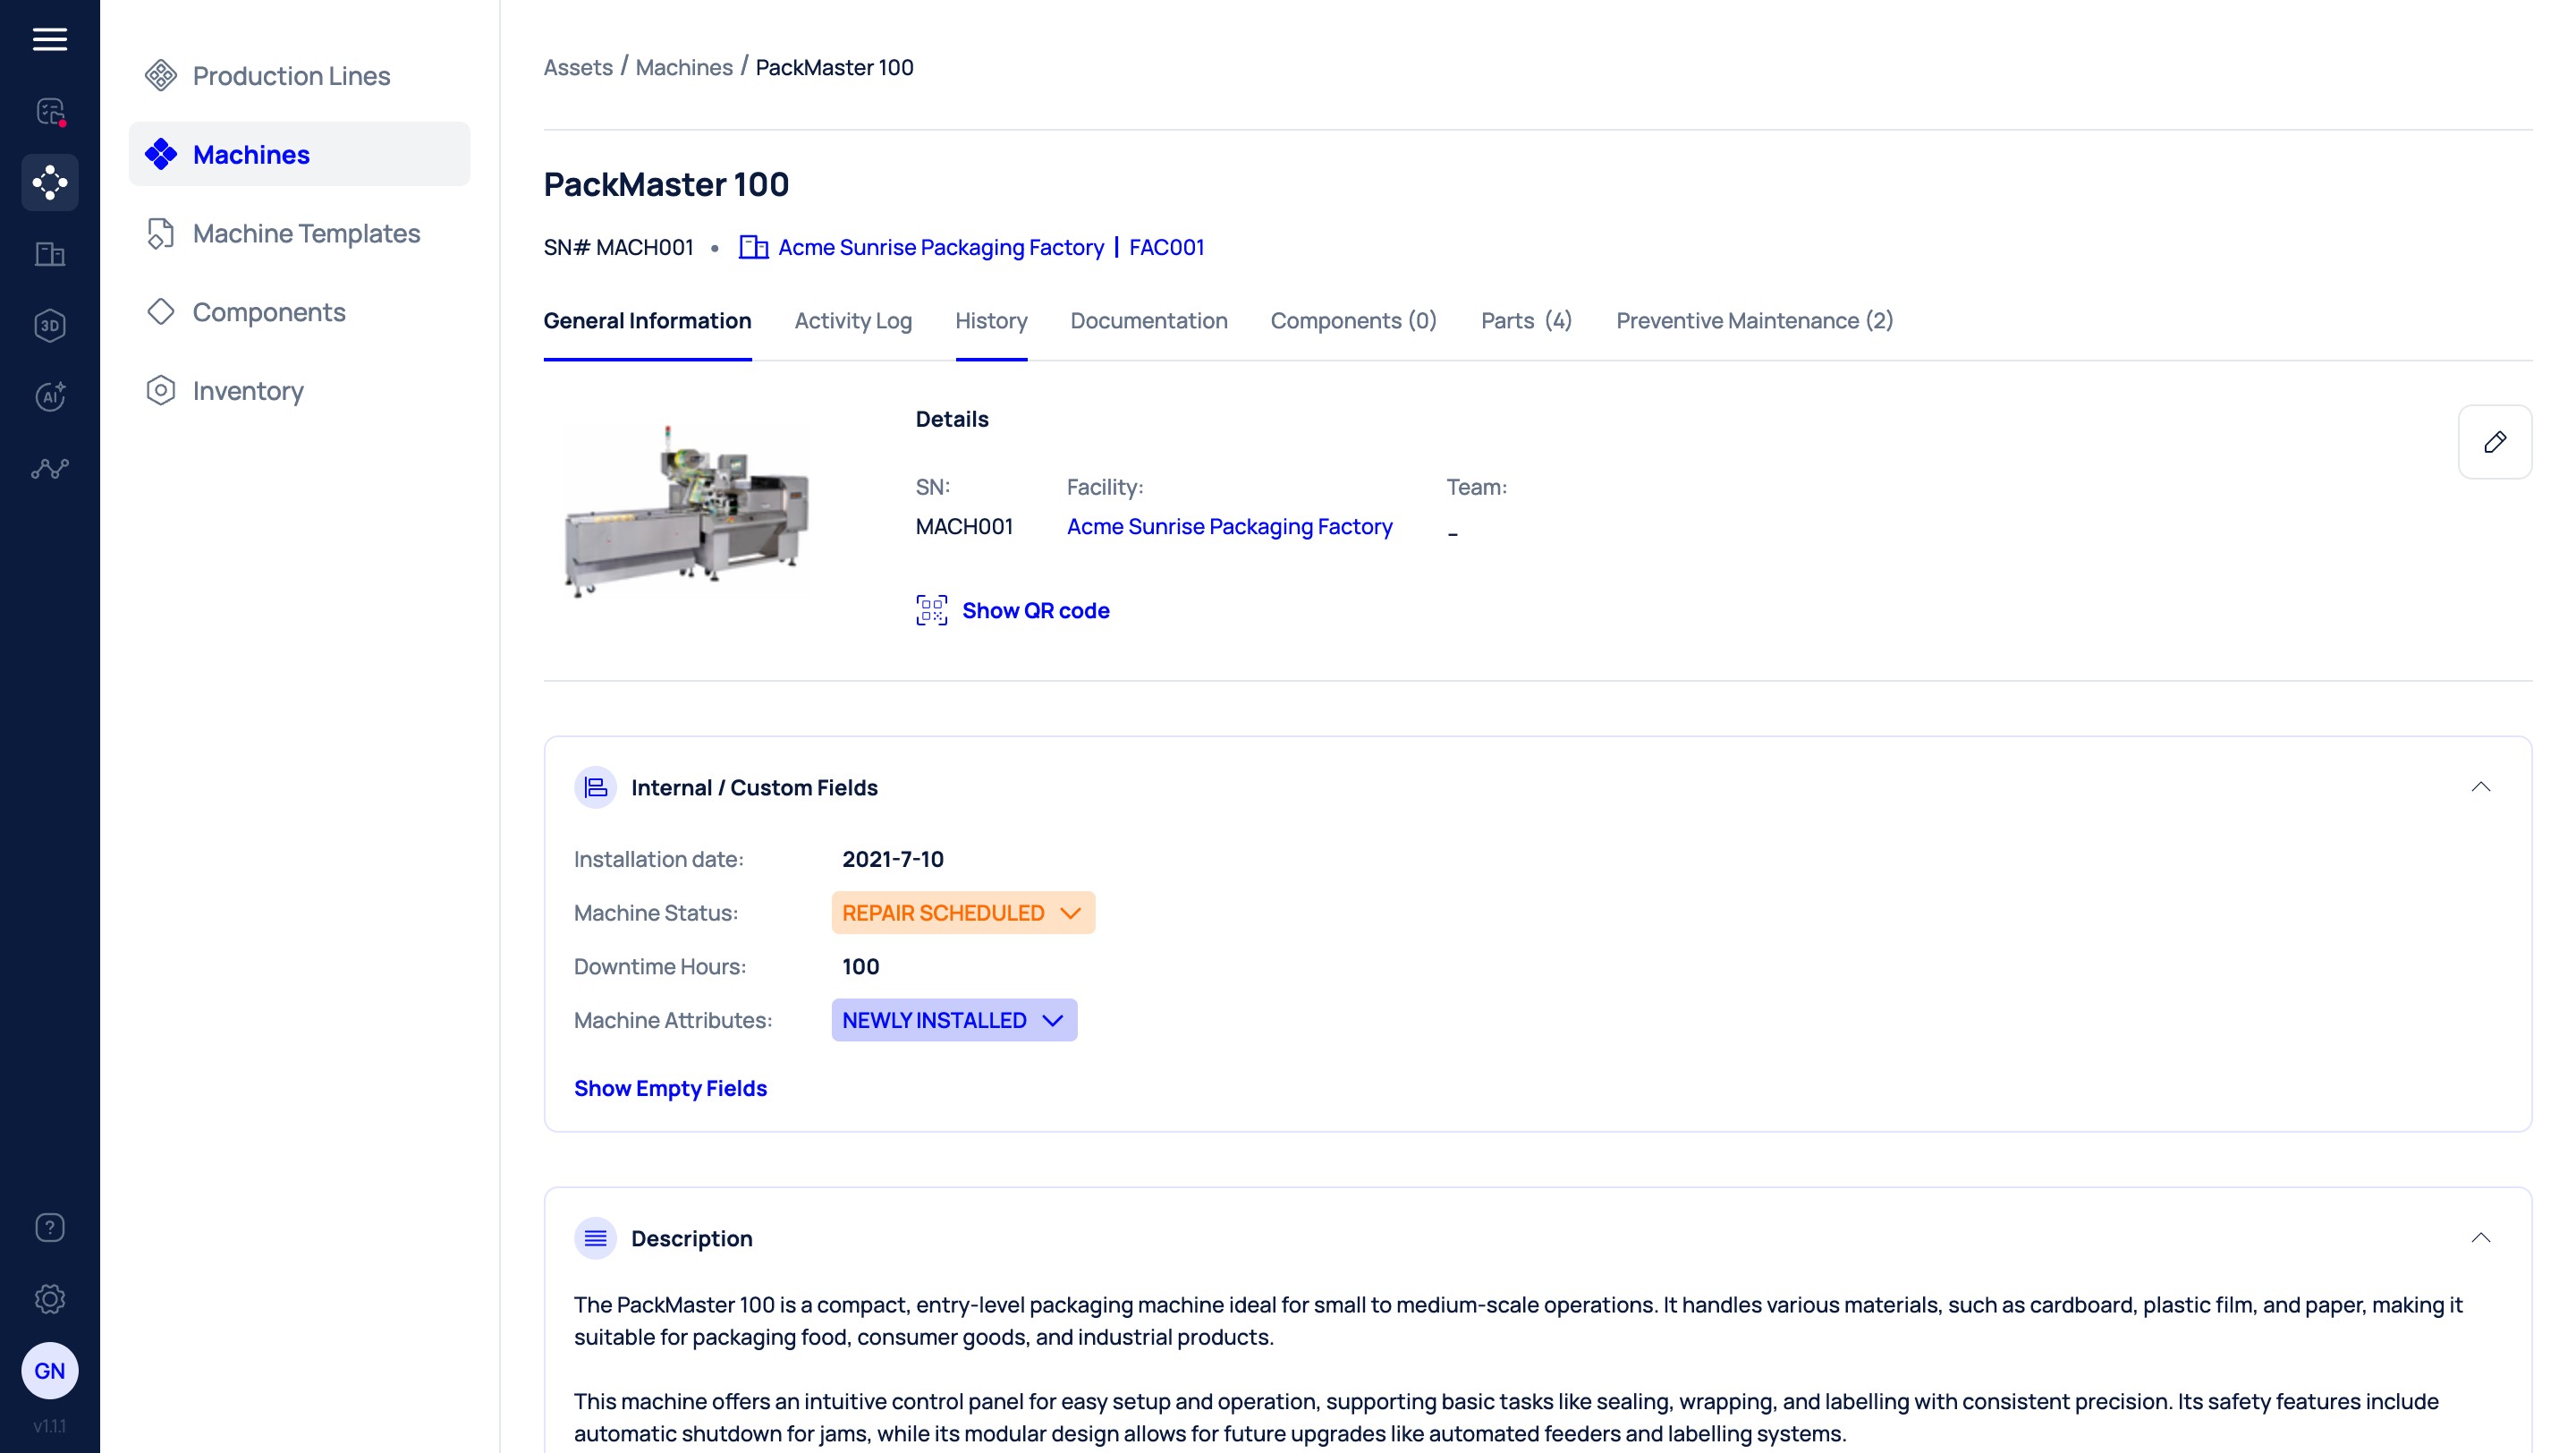Open the facilities building sidebar icon
Image resolution: width=2576 pixels, height=1453 pixels.
coord(49,254)
